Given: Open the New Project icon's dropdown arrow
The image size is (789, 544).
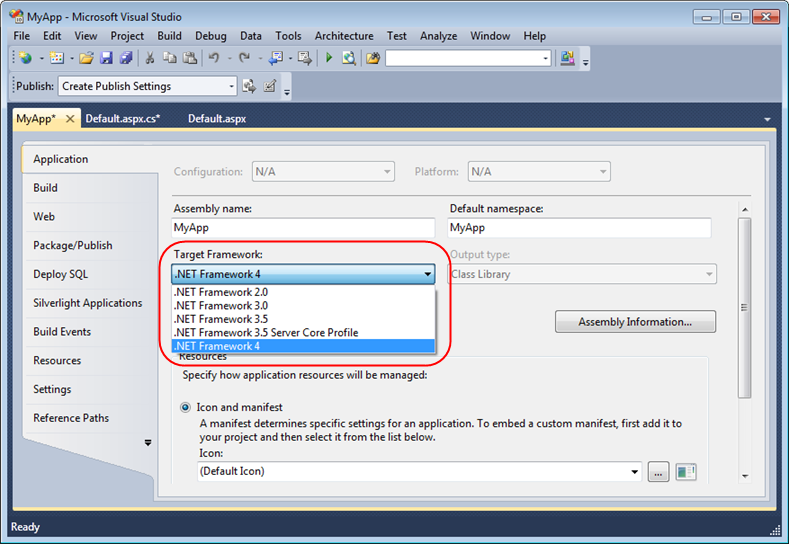Looking at the screenshot, I should 41,59.
